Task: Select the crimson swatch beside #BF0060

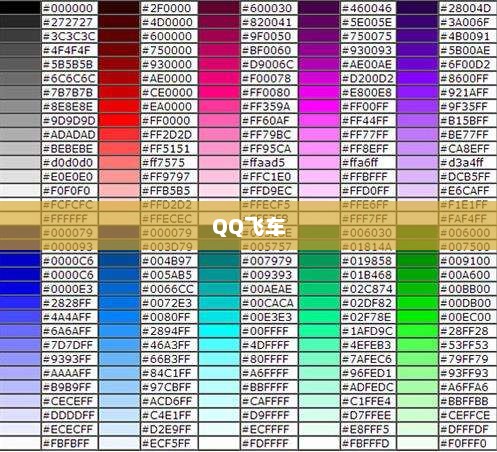Action: [x=219, y=50]
